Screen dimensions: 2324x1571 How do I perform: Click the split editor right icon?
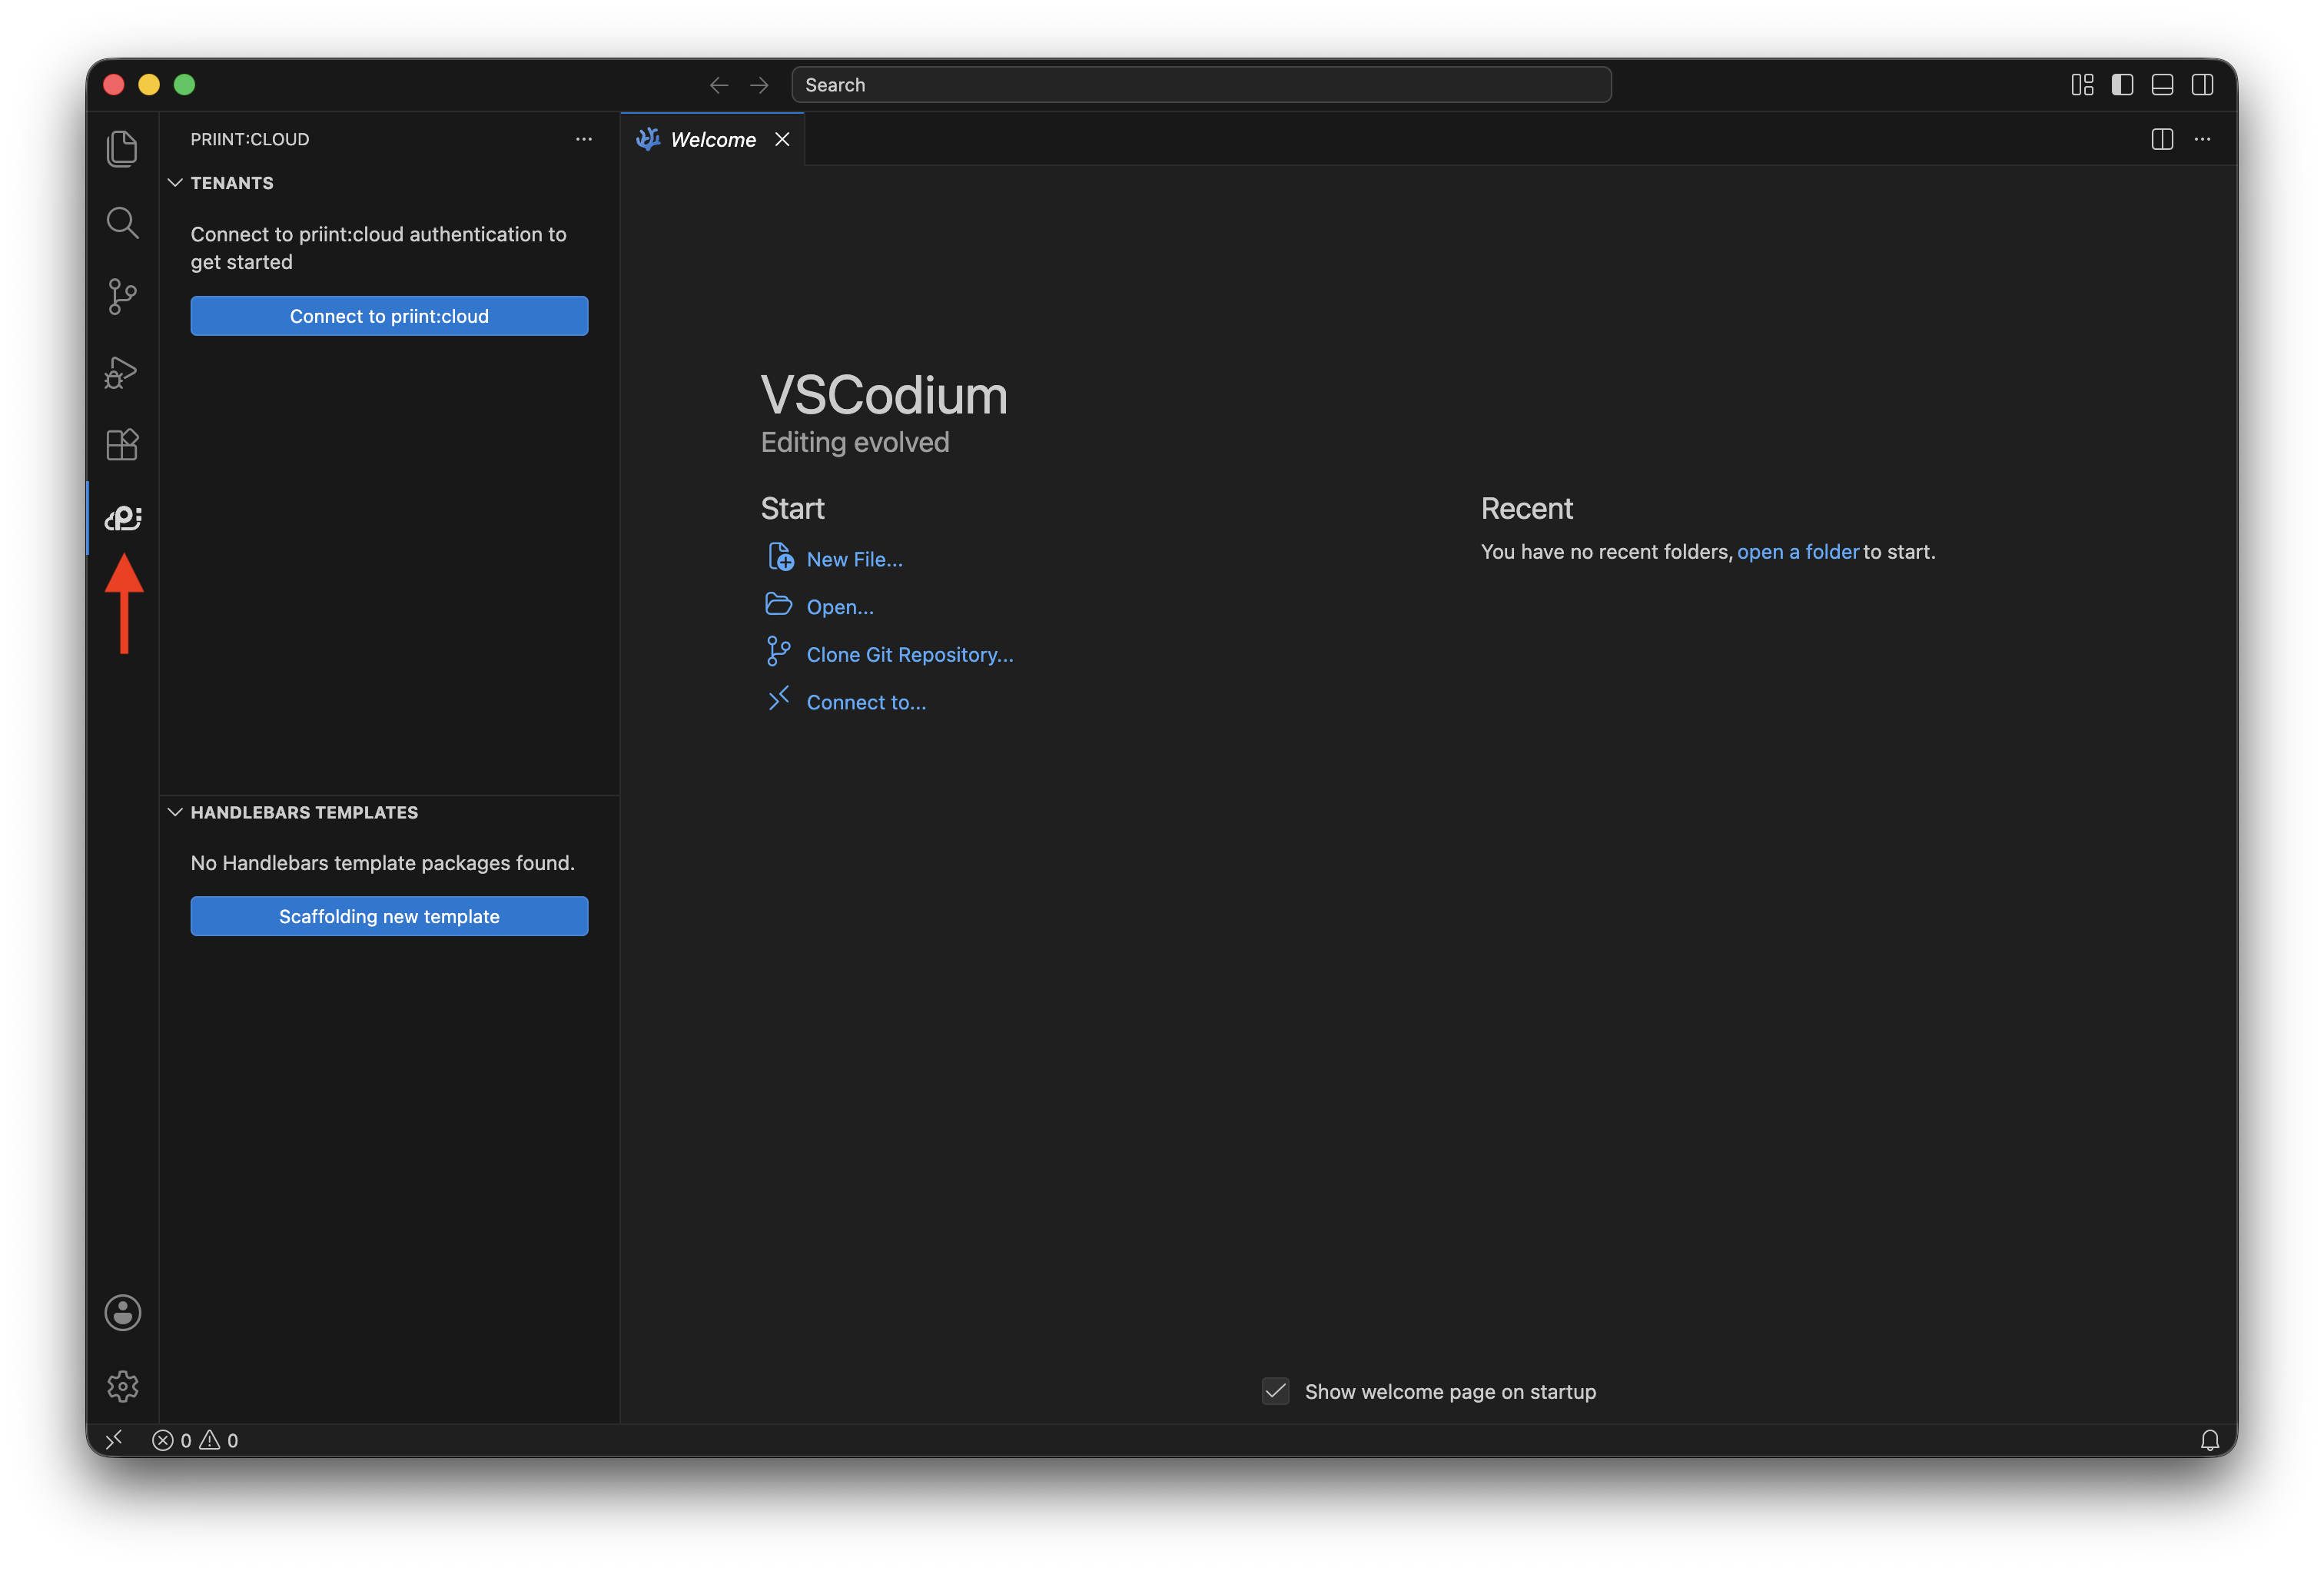tap(2162, 139)
